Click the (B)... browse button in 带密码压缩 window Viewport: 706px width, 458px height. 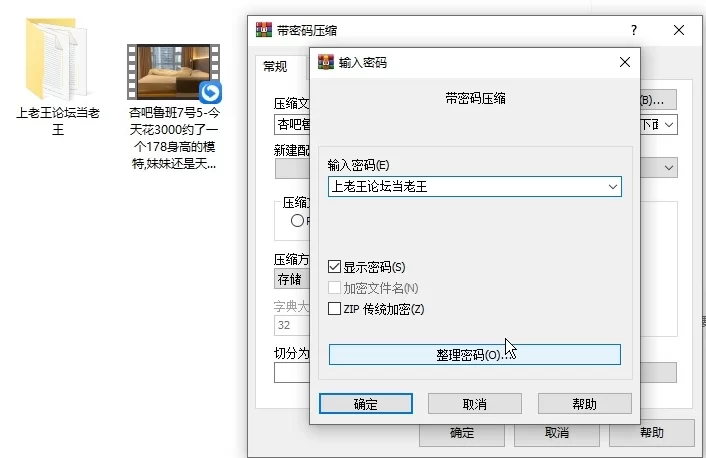pos(658,100)
